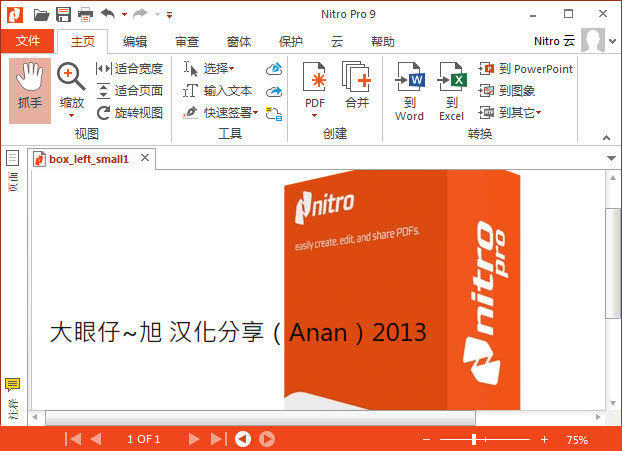The width and height of the screenshot is (622, 451).
Task: Click the save icon in quick access toolbar
Action: pyautogui.click(x=64, y=14)
